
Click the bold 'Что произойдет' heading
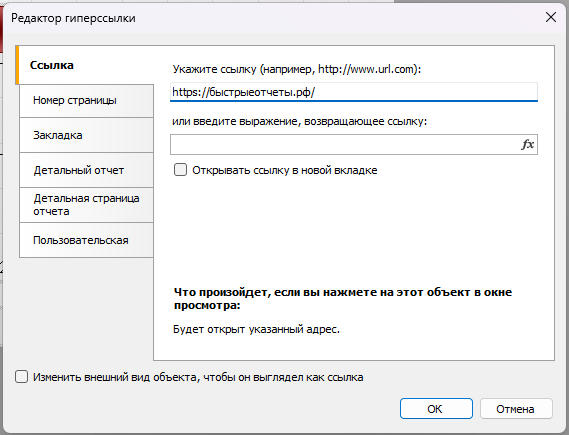(343, 299)
